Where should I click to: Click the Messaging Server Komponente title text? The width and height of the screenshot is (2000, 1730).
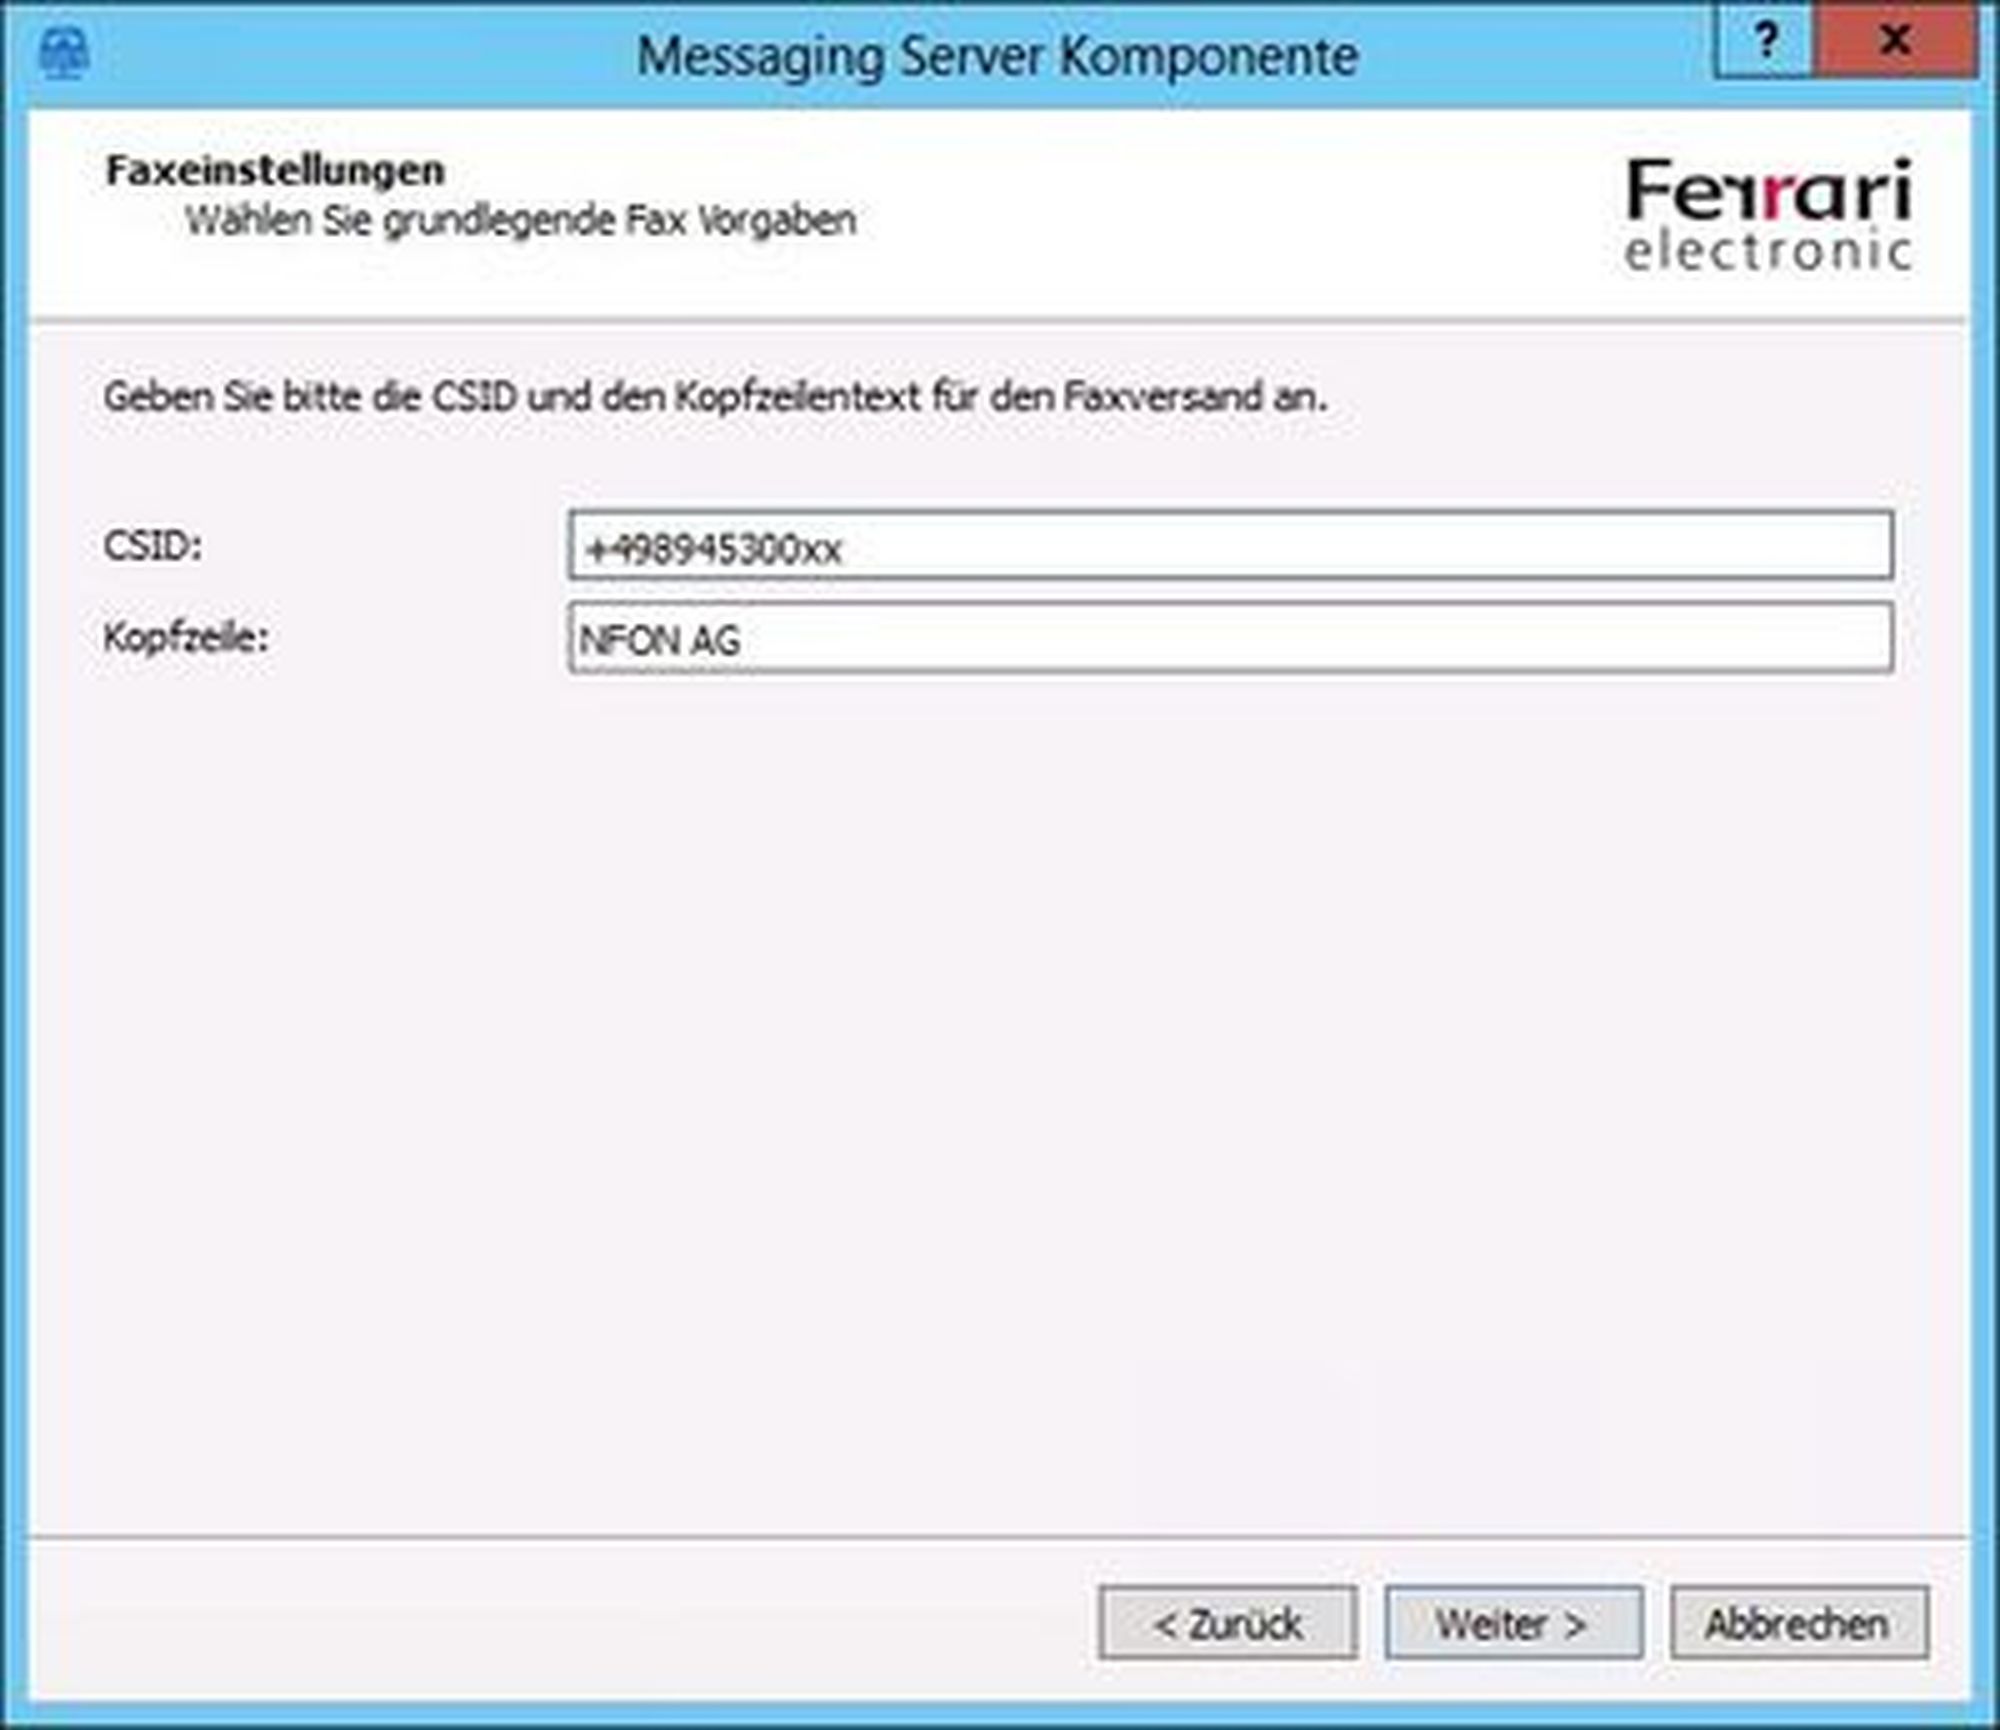997,56
